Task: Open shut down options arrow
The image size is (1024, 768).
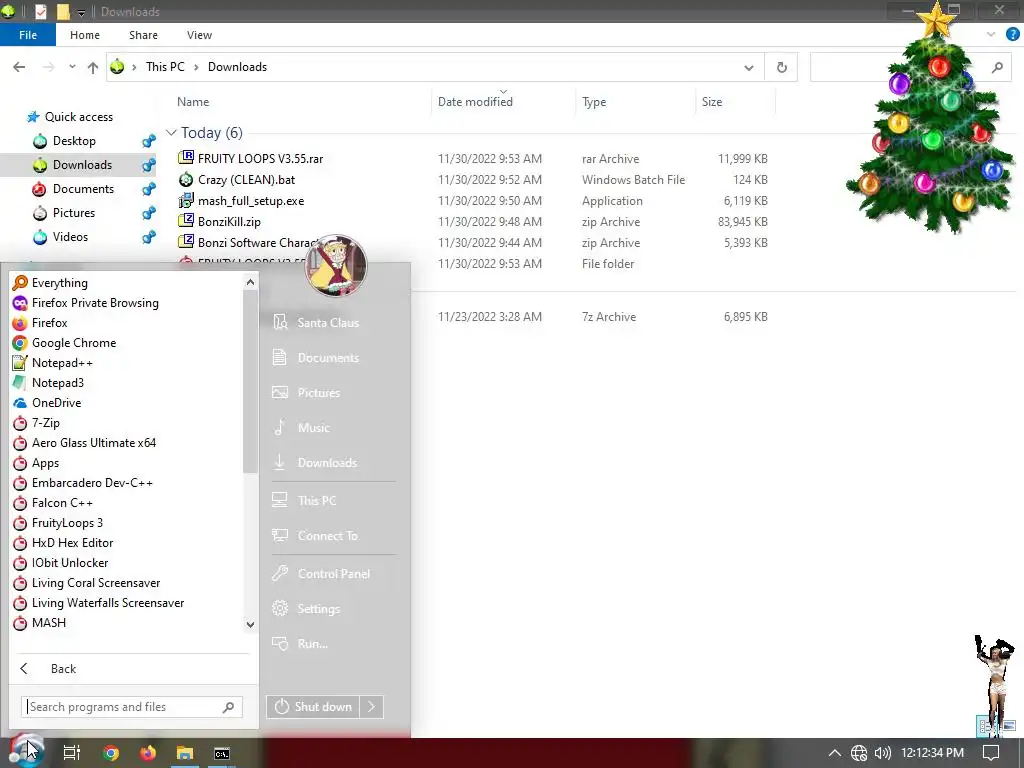Action: pyautogui.click(x=372, y=707)
